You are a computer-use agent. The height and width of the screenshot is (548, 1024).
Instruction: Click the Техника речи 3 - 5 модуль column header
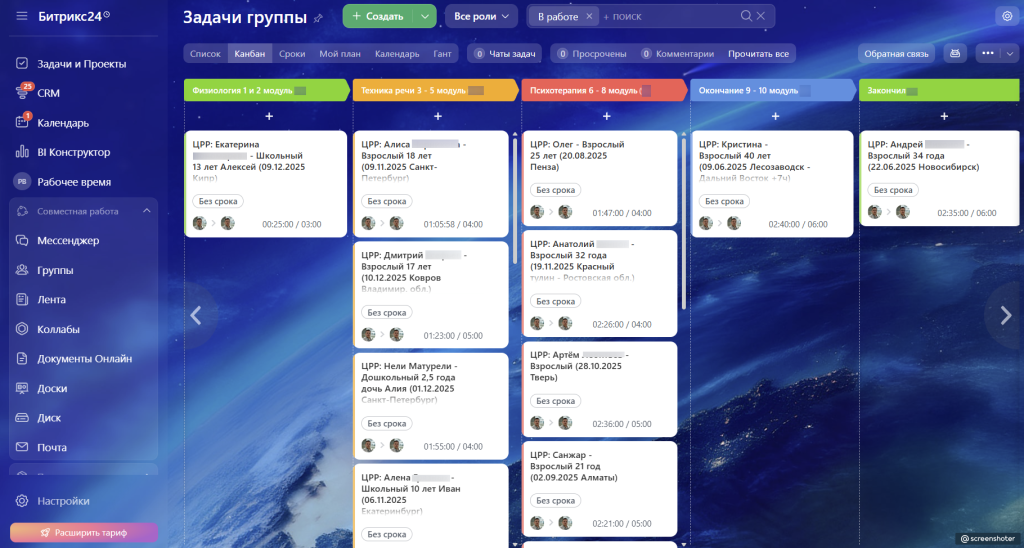point(436,90)
